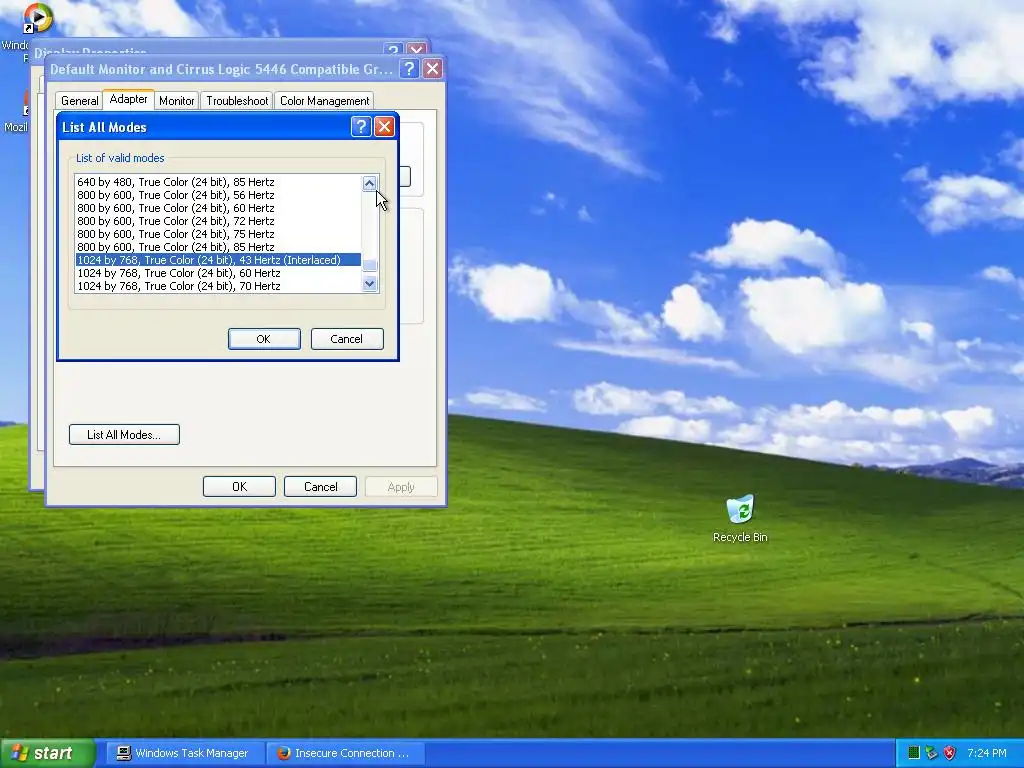Click the green tray icon beside network
1024x768 pixels.
pos(914,753)
